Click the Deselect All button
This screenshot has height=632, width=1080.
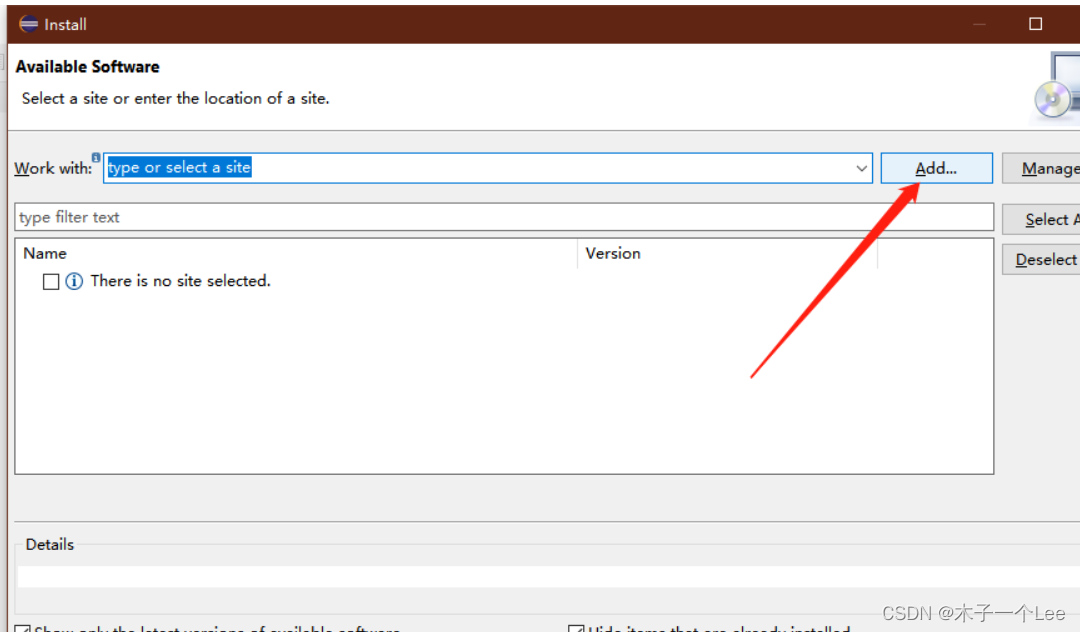pyautogui.click(x=1041, y=260)
